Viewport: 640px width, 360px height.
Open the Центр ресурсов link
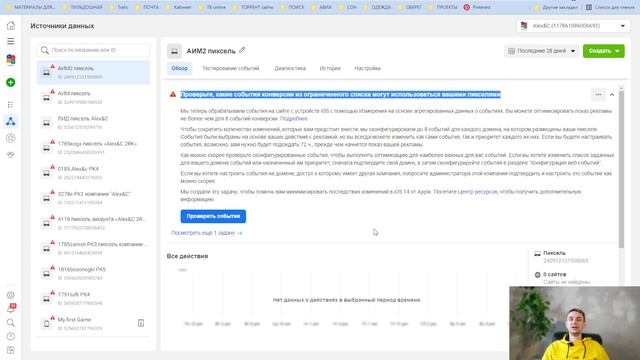pyautogui.click(x=477, y=191)
